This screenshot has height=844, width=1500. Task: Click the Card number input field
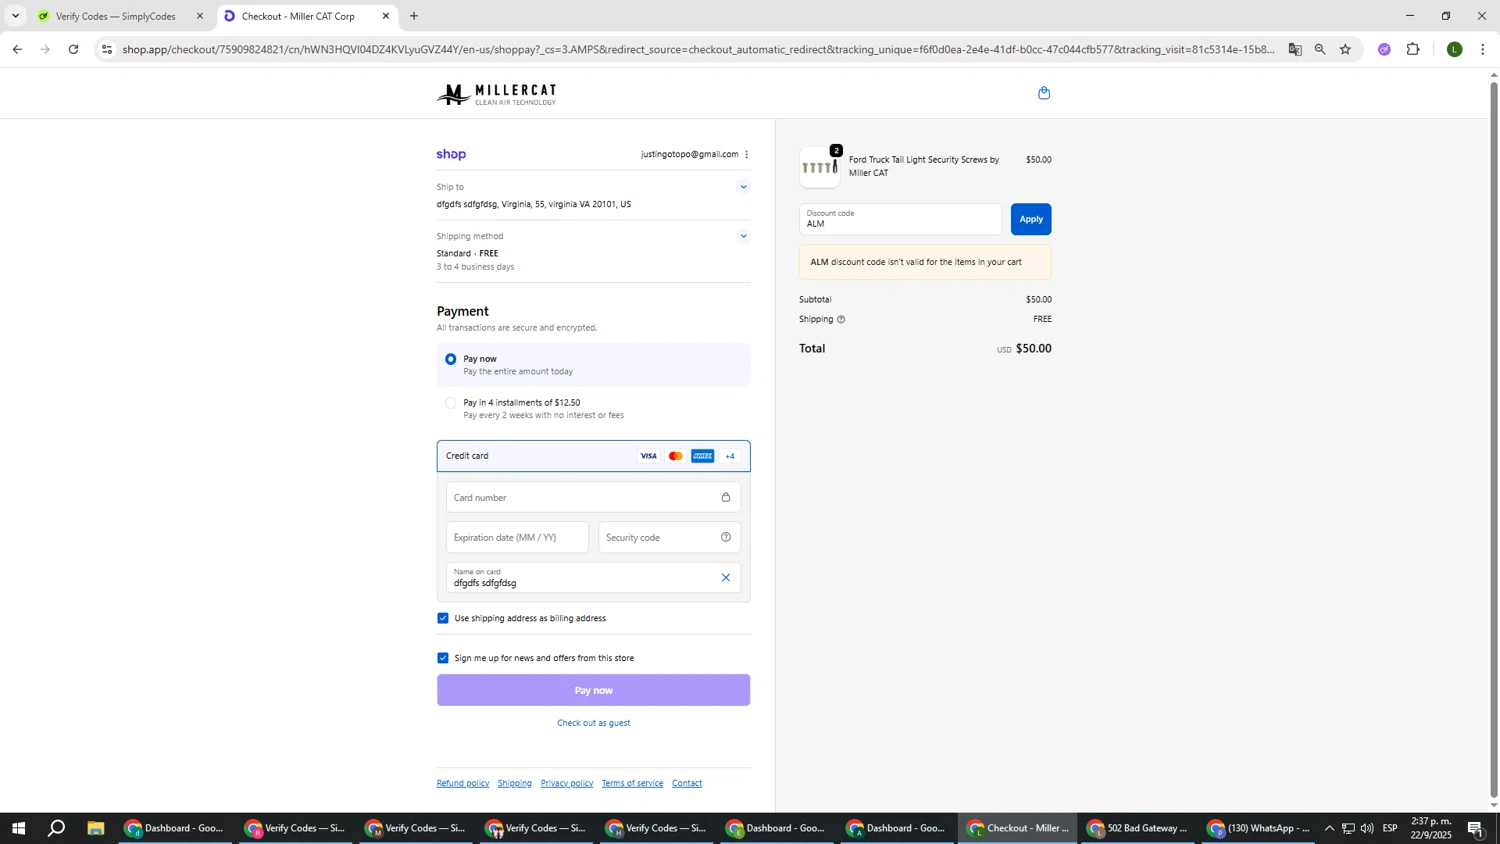(x=594, y=497)
